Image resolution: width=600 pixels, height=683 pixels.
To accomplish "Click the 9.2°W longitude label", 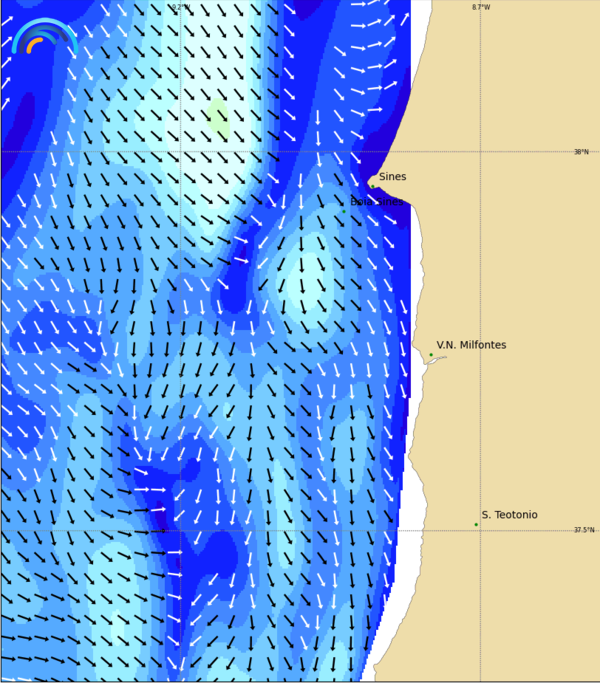I will [180, 7].
